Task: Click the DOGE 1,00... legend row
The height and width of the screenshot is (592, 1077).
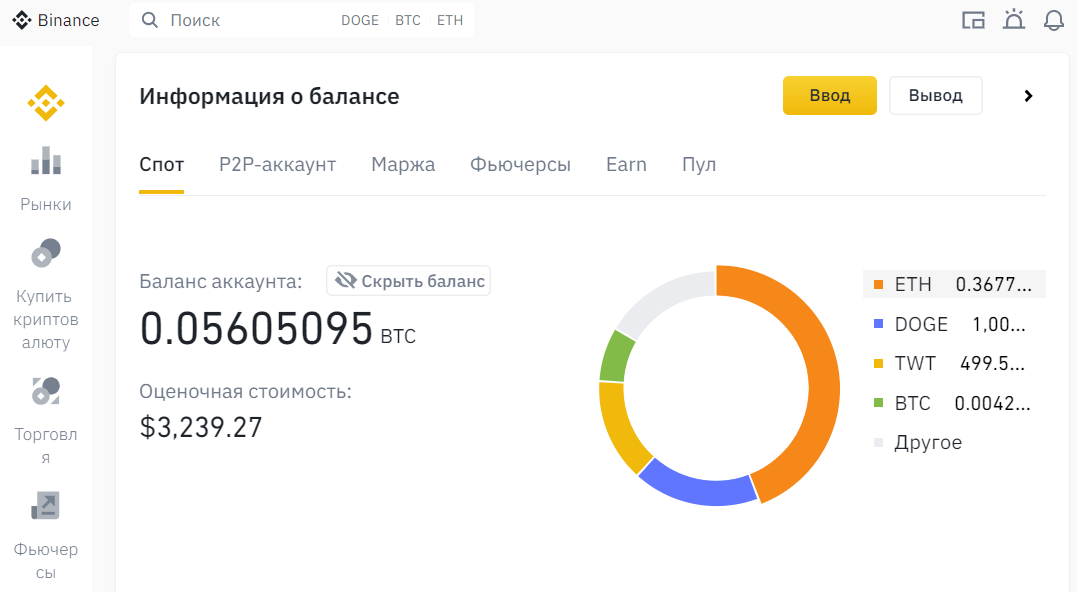Action: click(x=954, y=323)
